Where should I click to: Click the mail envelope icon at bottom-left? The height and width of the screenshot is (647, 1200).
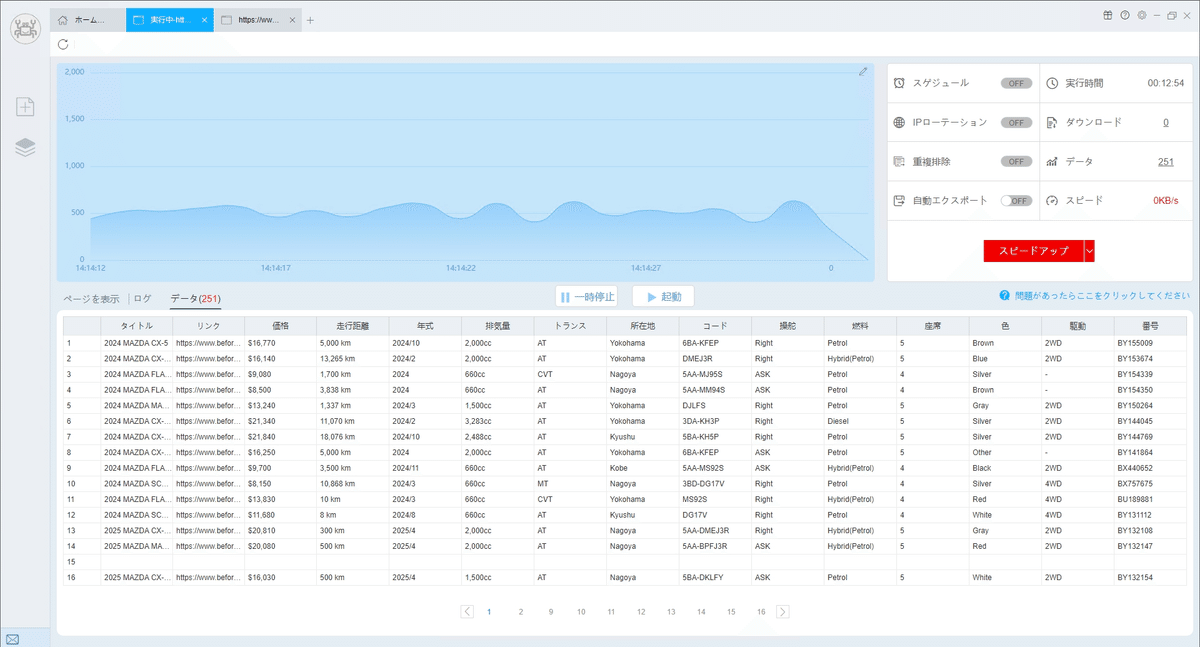12,639
